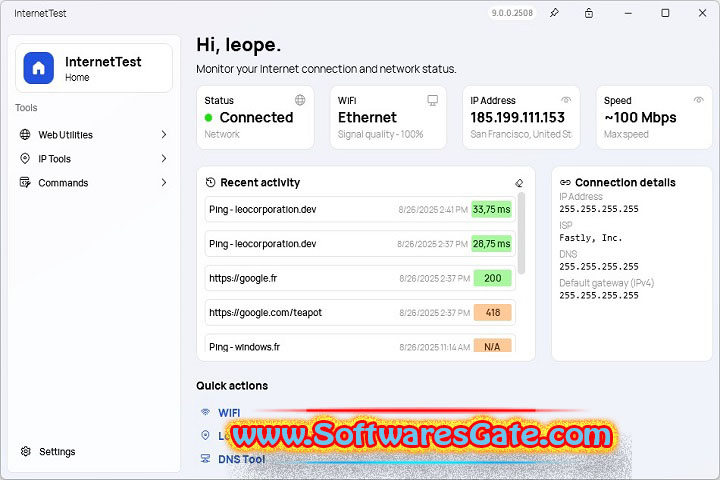Open the https://google.com/teapot activity entry
This screenshot has width=720, height=480.
pos(360,313)
